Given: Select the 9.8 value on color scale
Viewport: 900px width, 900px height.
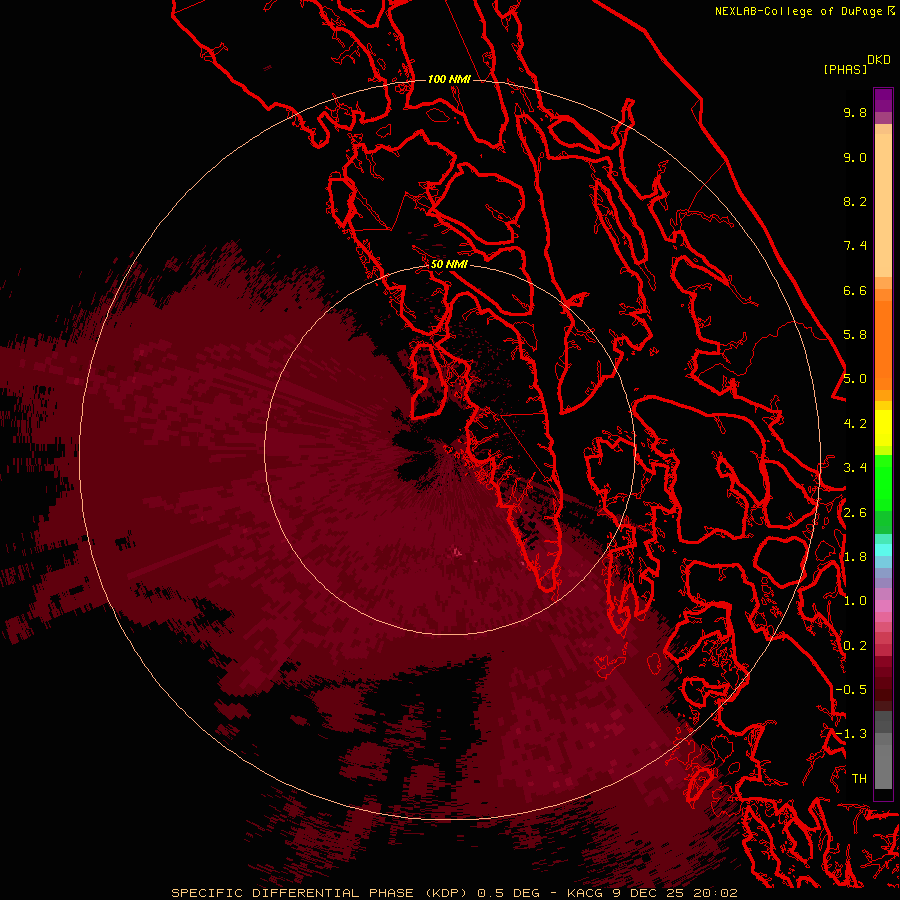Looking at the screenshot, I should (x=855, y=112).
